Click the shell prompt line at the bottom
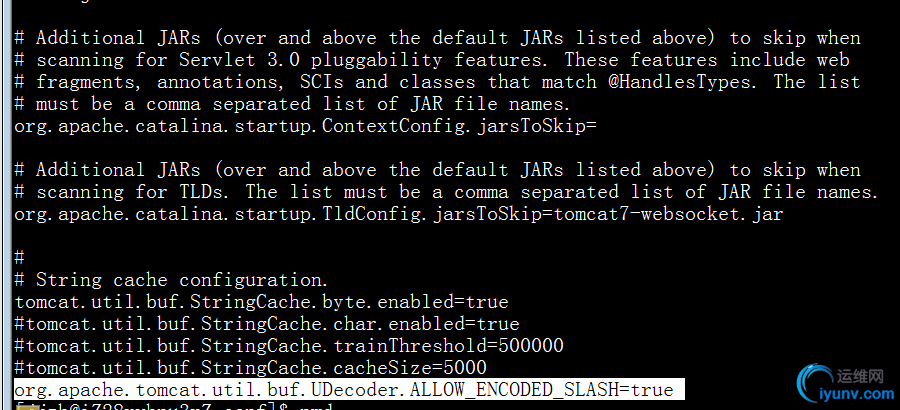The image size is (900, 410). (172, 407)
